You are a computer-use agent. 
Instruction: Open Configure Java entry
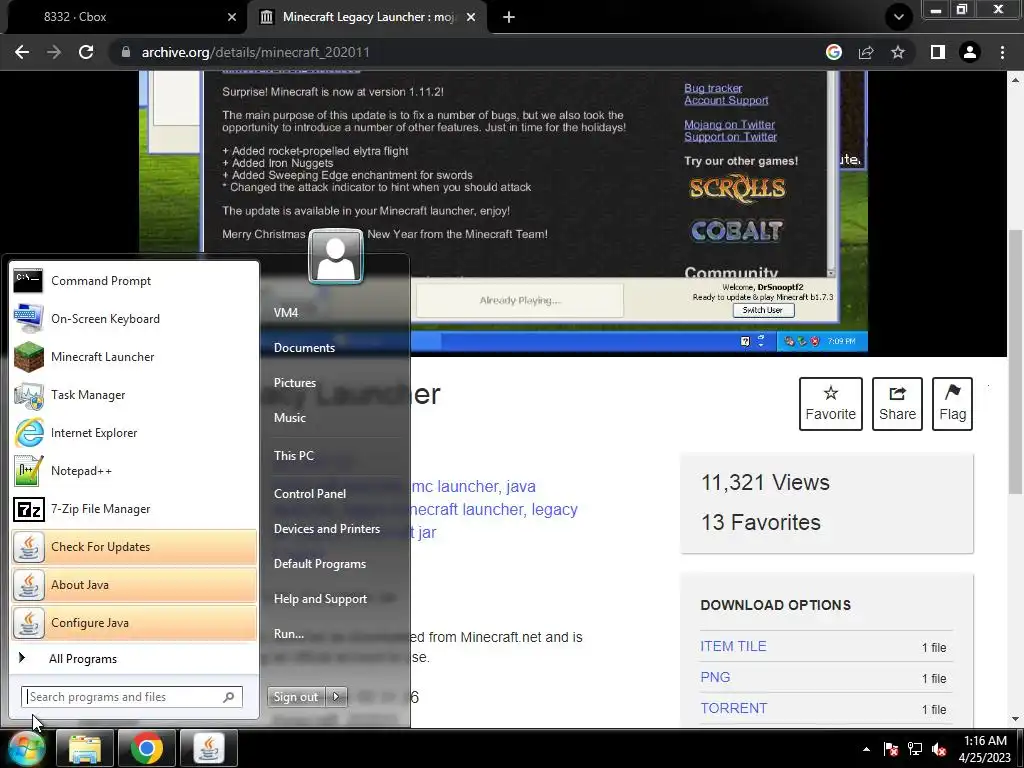click(134, 622)
